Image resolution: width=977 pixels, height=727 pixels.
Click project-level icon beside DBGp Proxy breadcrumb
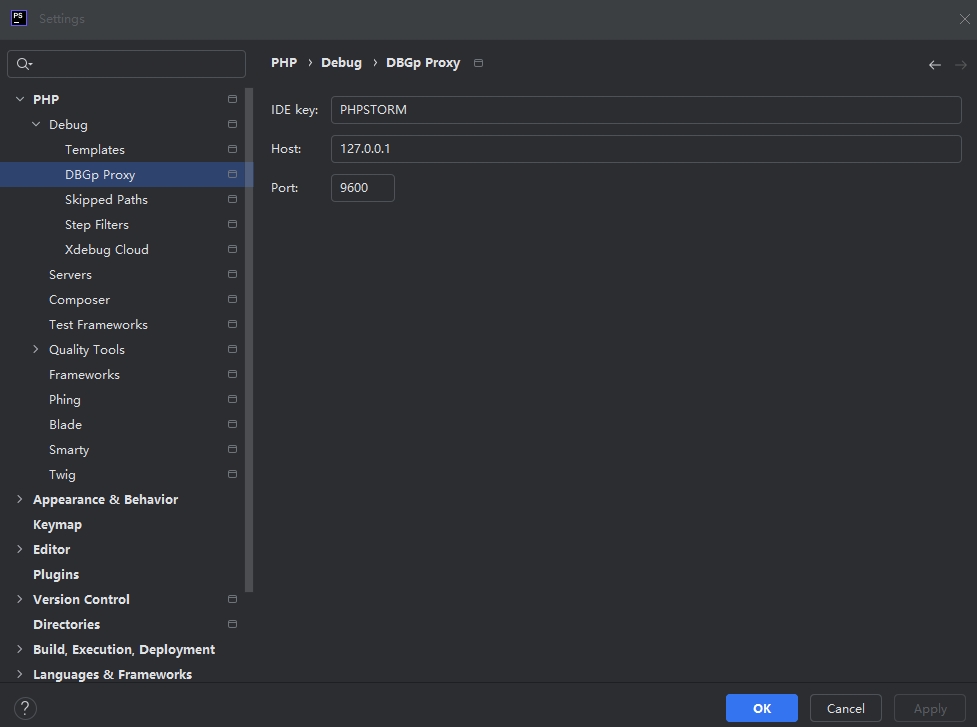coord(479,63)
